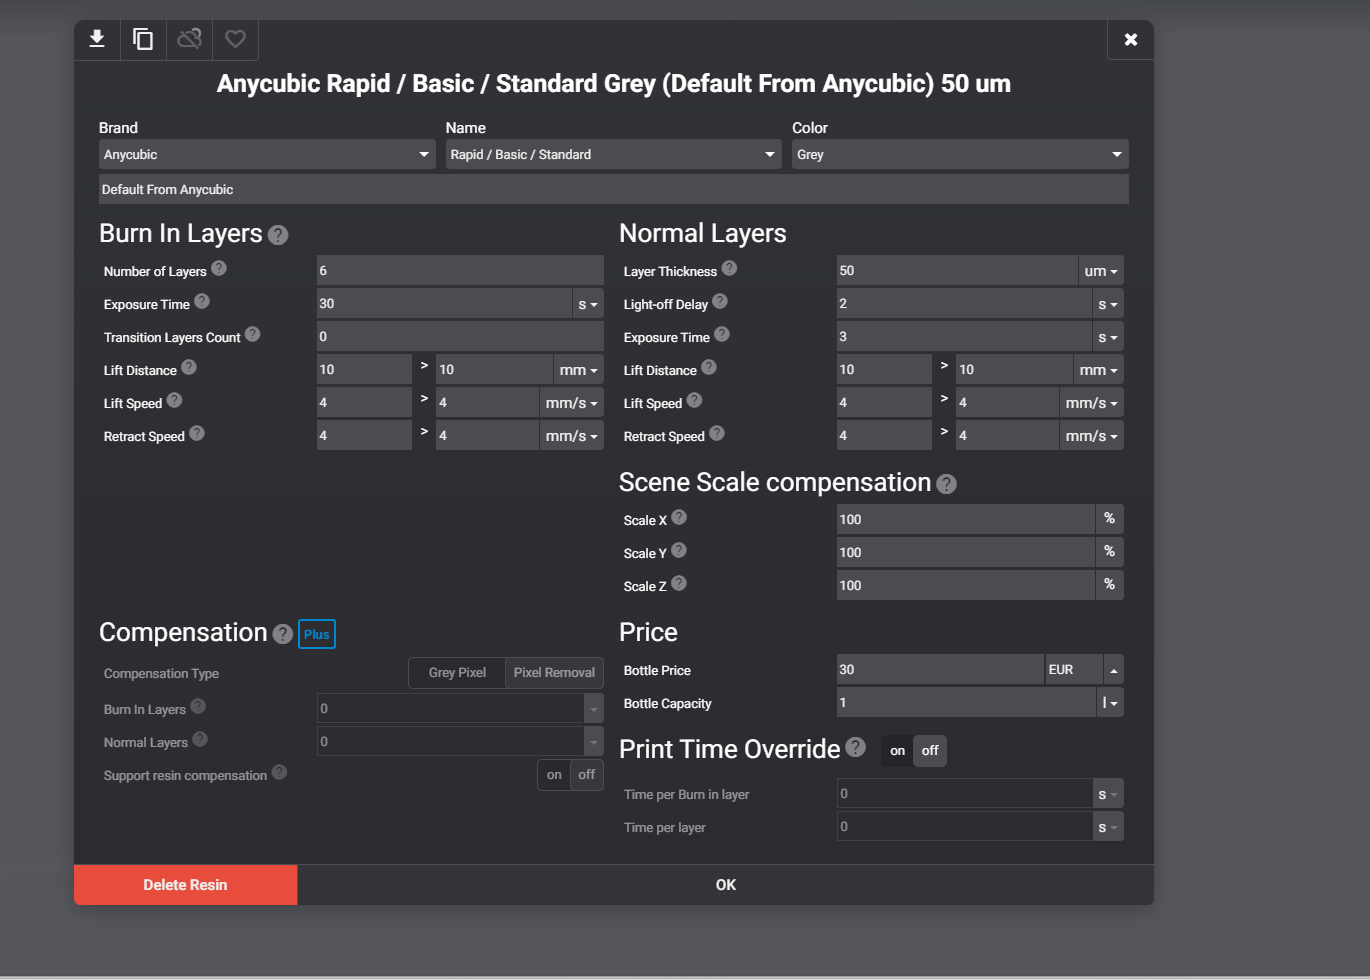Select the Grey Pixel compensation type

tap(457, 673)
